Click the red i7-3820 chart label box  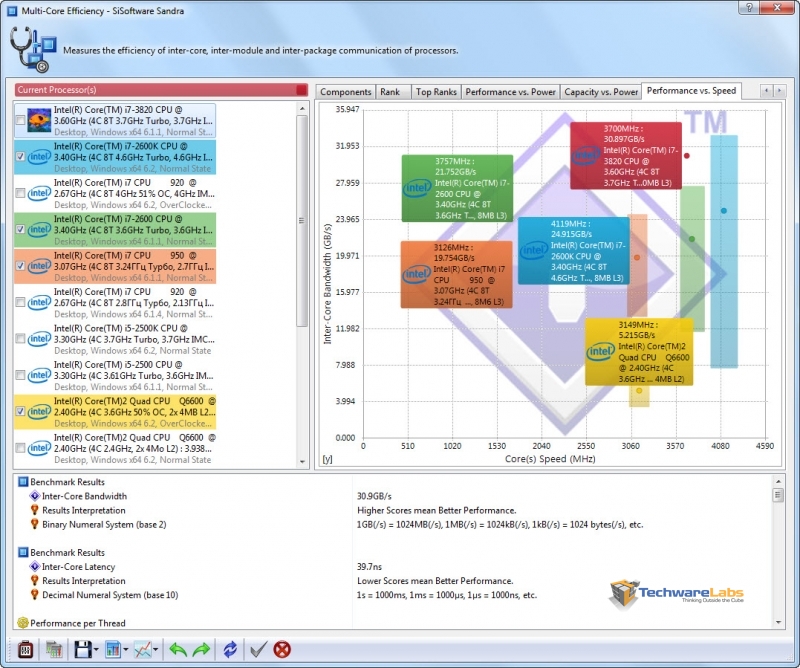click(626, 156)
